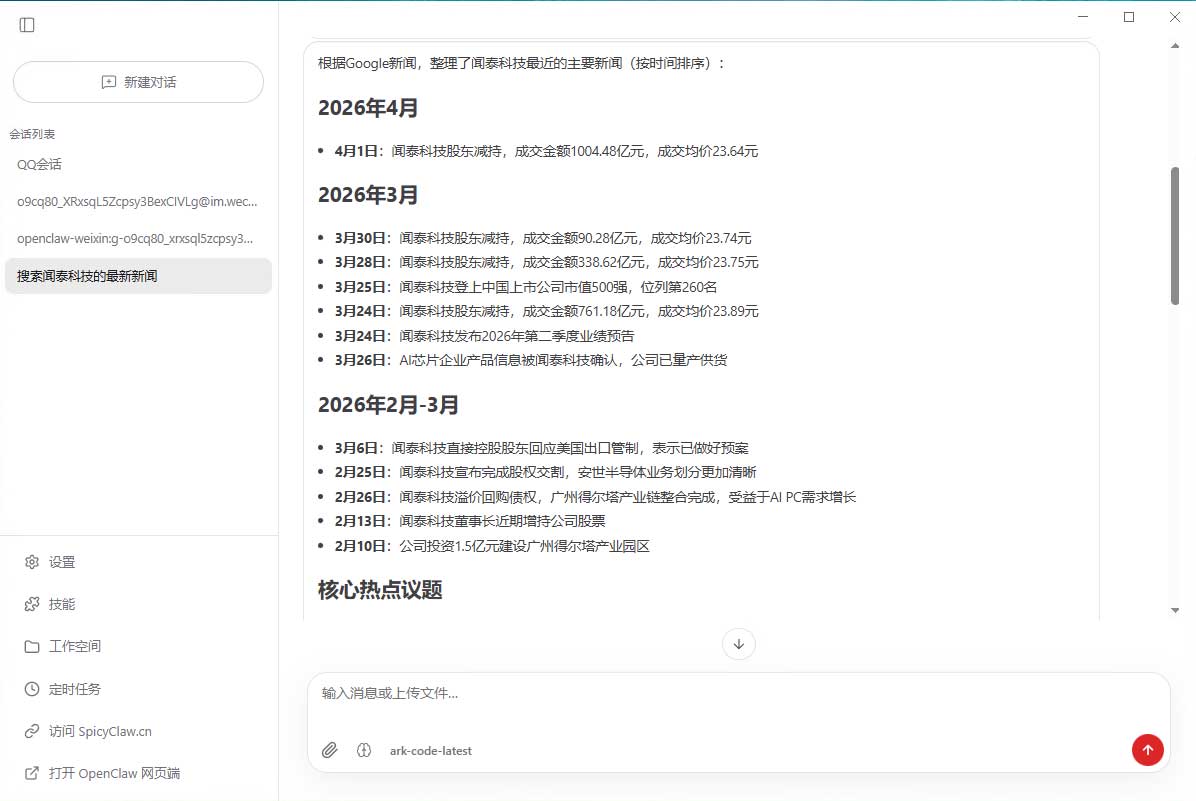Minimize the application window

[1083, 17]
